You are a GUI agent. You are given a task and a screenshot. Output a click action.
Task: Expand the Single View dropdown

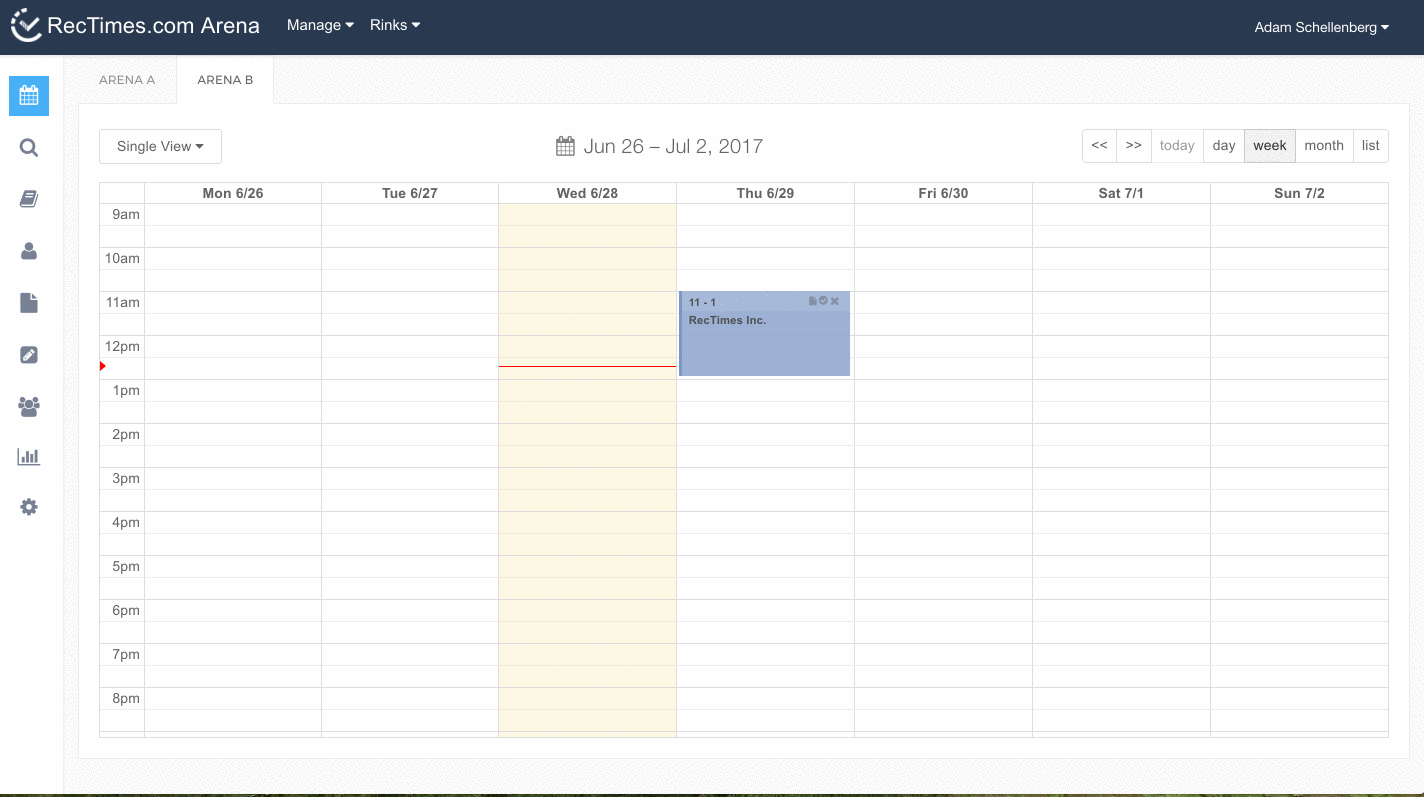(x=160, y=146)
